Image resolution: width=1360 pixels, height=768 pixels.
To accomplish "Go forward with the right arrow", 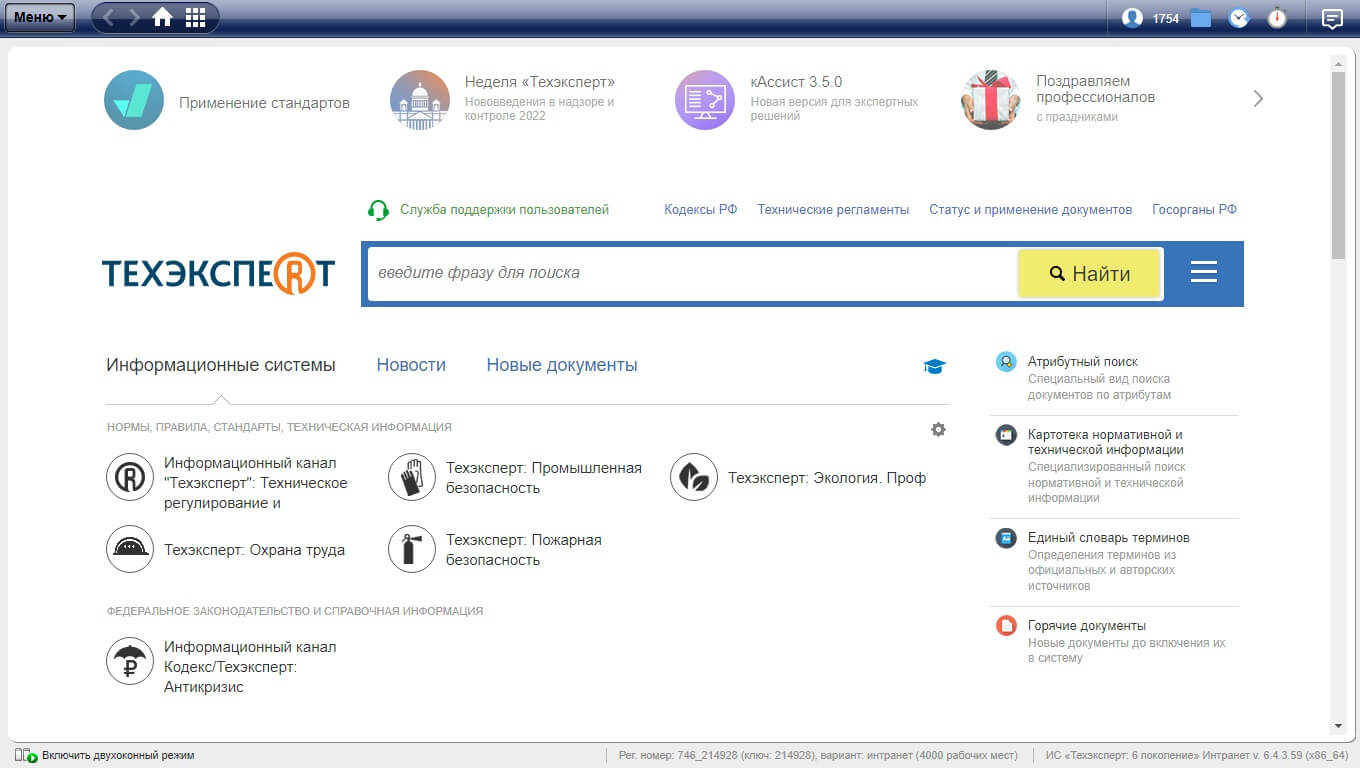I will pos(134,18).
